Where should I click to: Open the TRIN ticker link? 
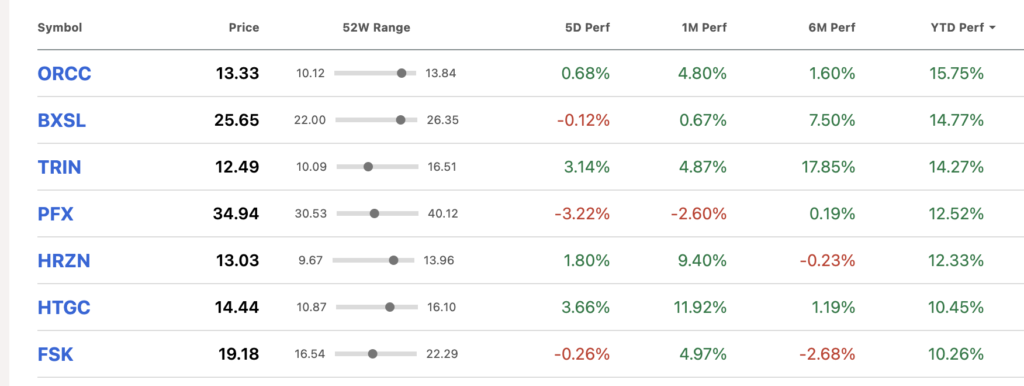59,167
